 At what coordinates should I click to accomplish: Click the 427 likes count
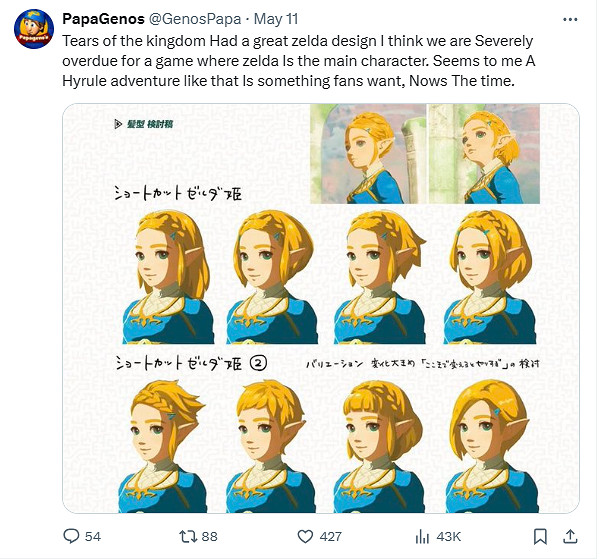(329, 536)
